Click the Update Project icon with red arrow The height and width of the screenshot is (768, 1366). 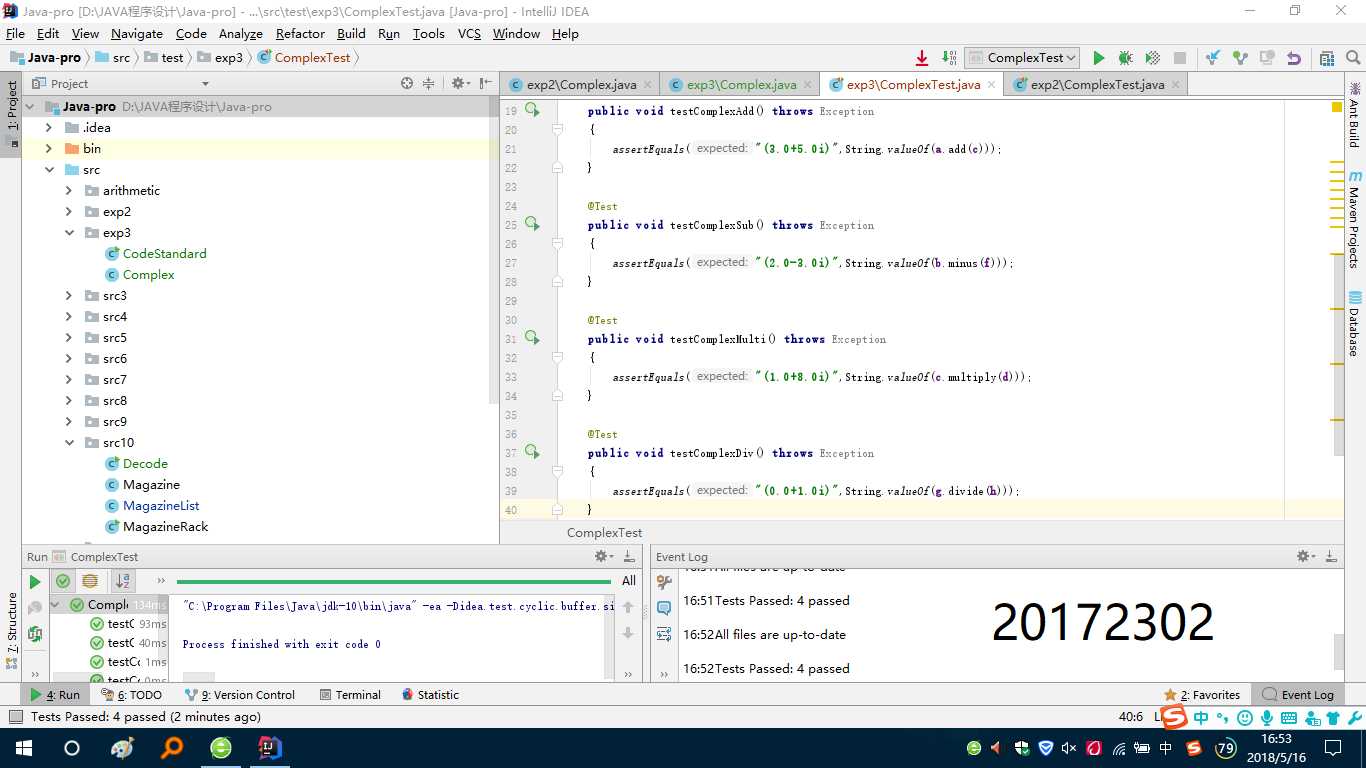tap(922, 58)
